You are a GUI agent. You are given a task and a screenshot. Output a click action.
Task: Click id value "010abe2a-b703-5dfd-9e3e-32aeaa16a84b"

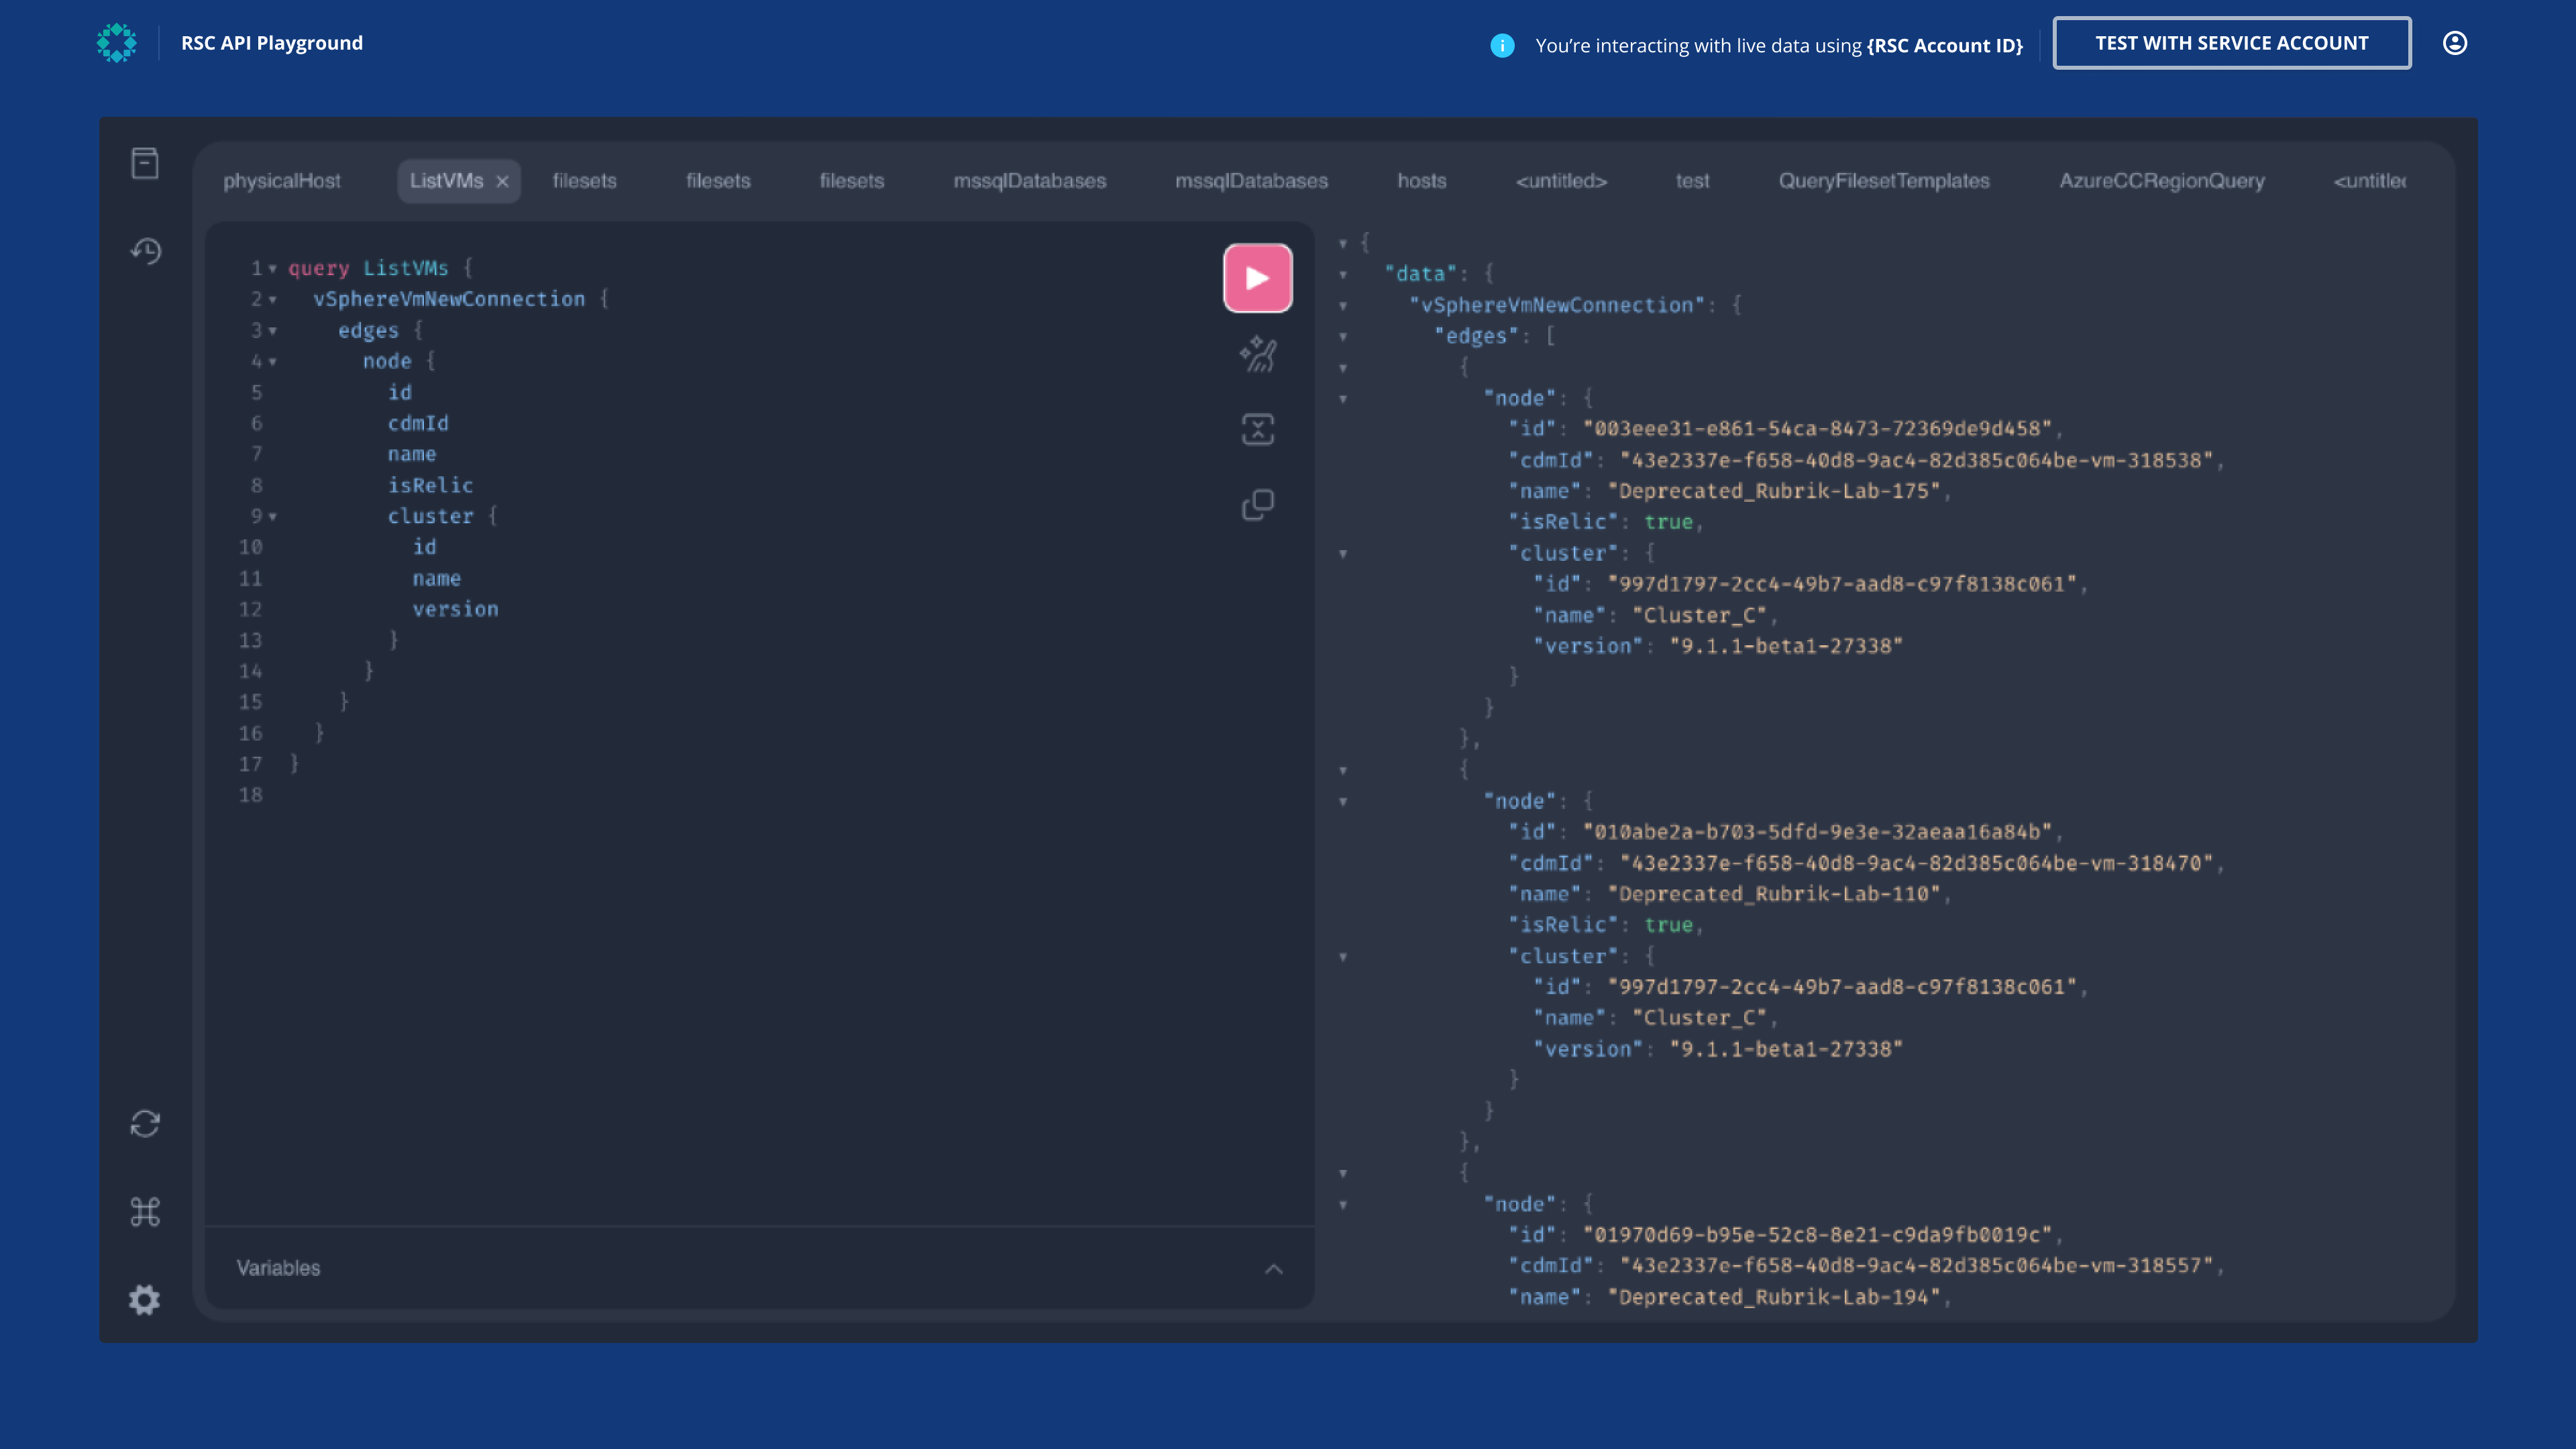coord(1817,832)
